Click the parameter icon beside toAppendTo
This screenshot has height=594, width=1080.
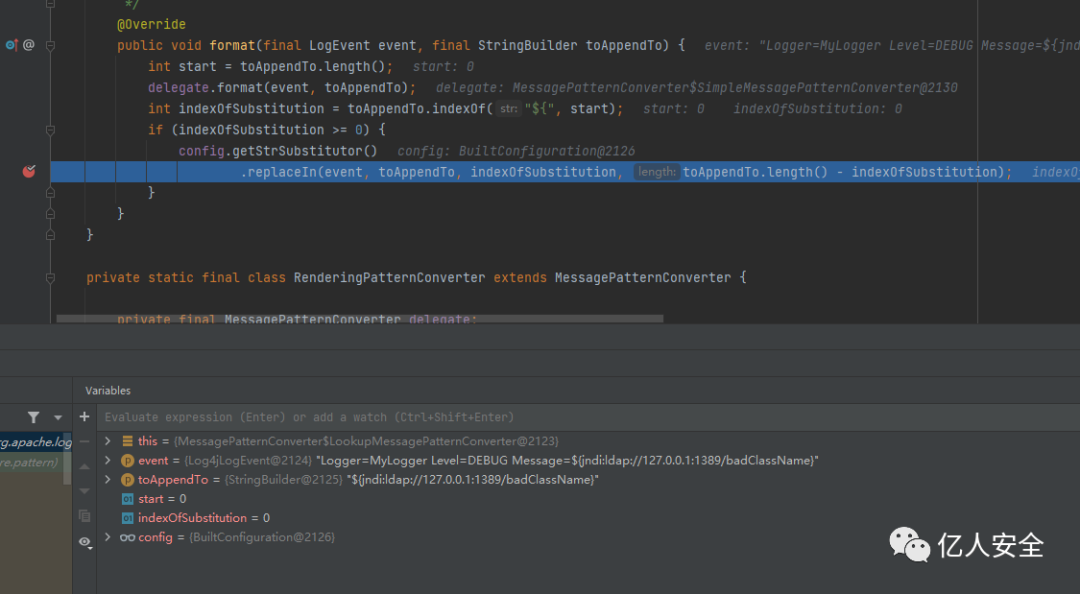click(127, 480)
